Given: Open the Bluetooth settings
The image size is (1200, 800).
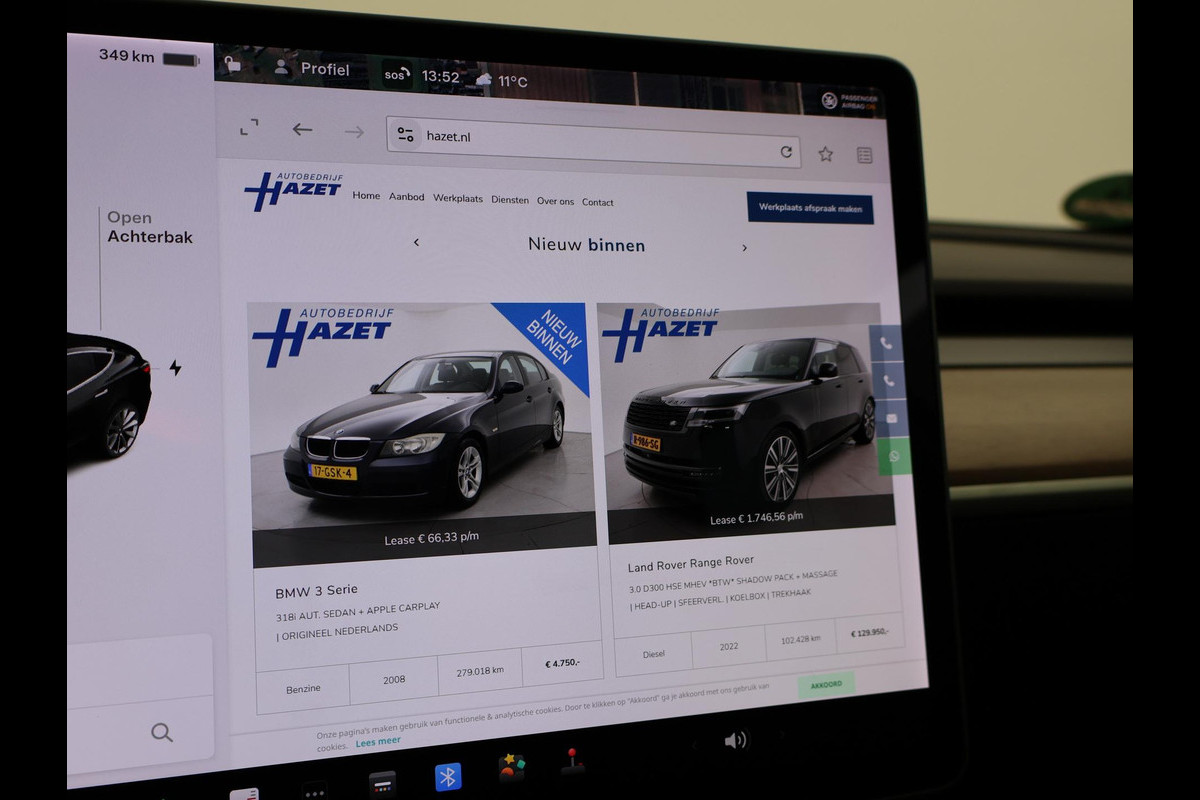Looking at the screenshot, I should 448,776.
